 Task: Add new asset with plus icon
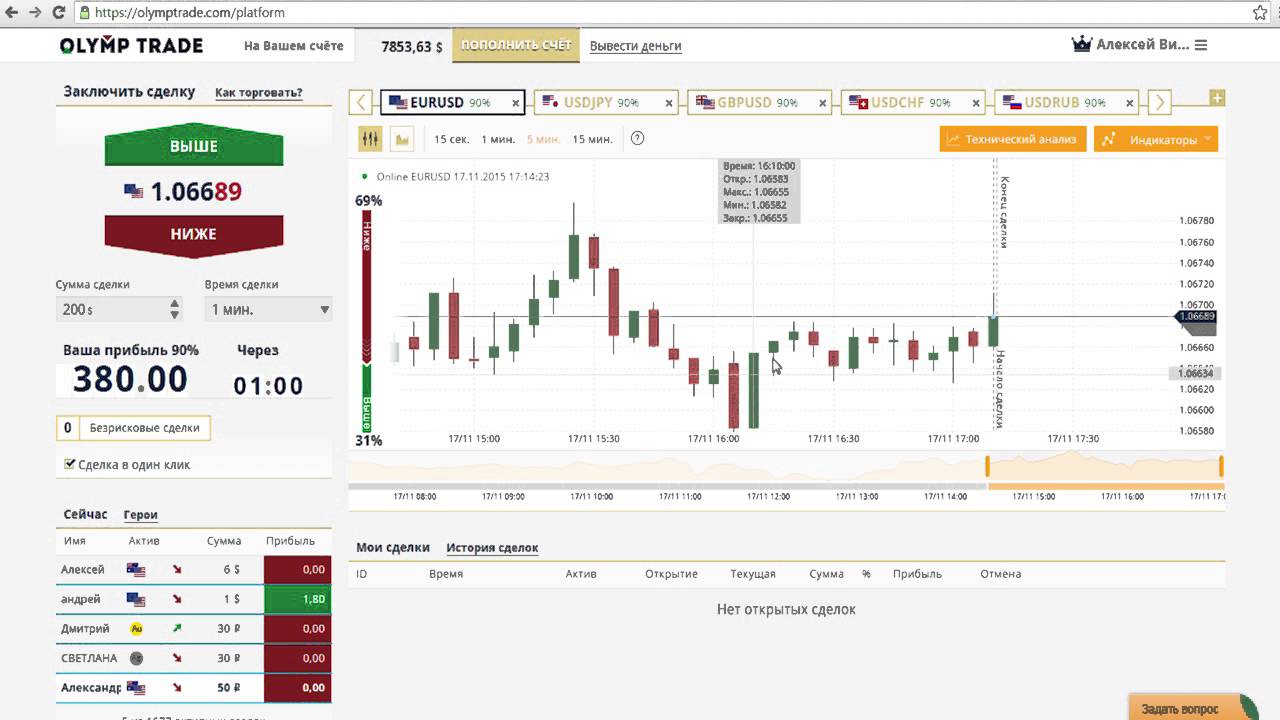[x=1216, y=98]
